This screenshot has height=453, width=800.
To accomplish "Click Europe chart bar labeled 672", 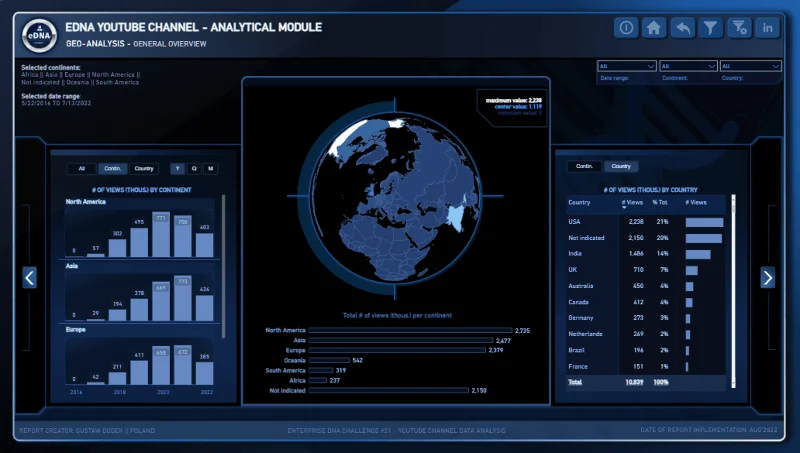I will pos(183,365).
